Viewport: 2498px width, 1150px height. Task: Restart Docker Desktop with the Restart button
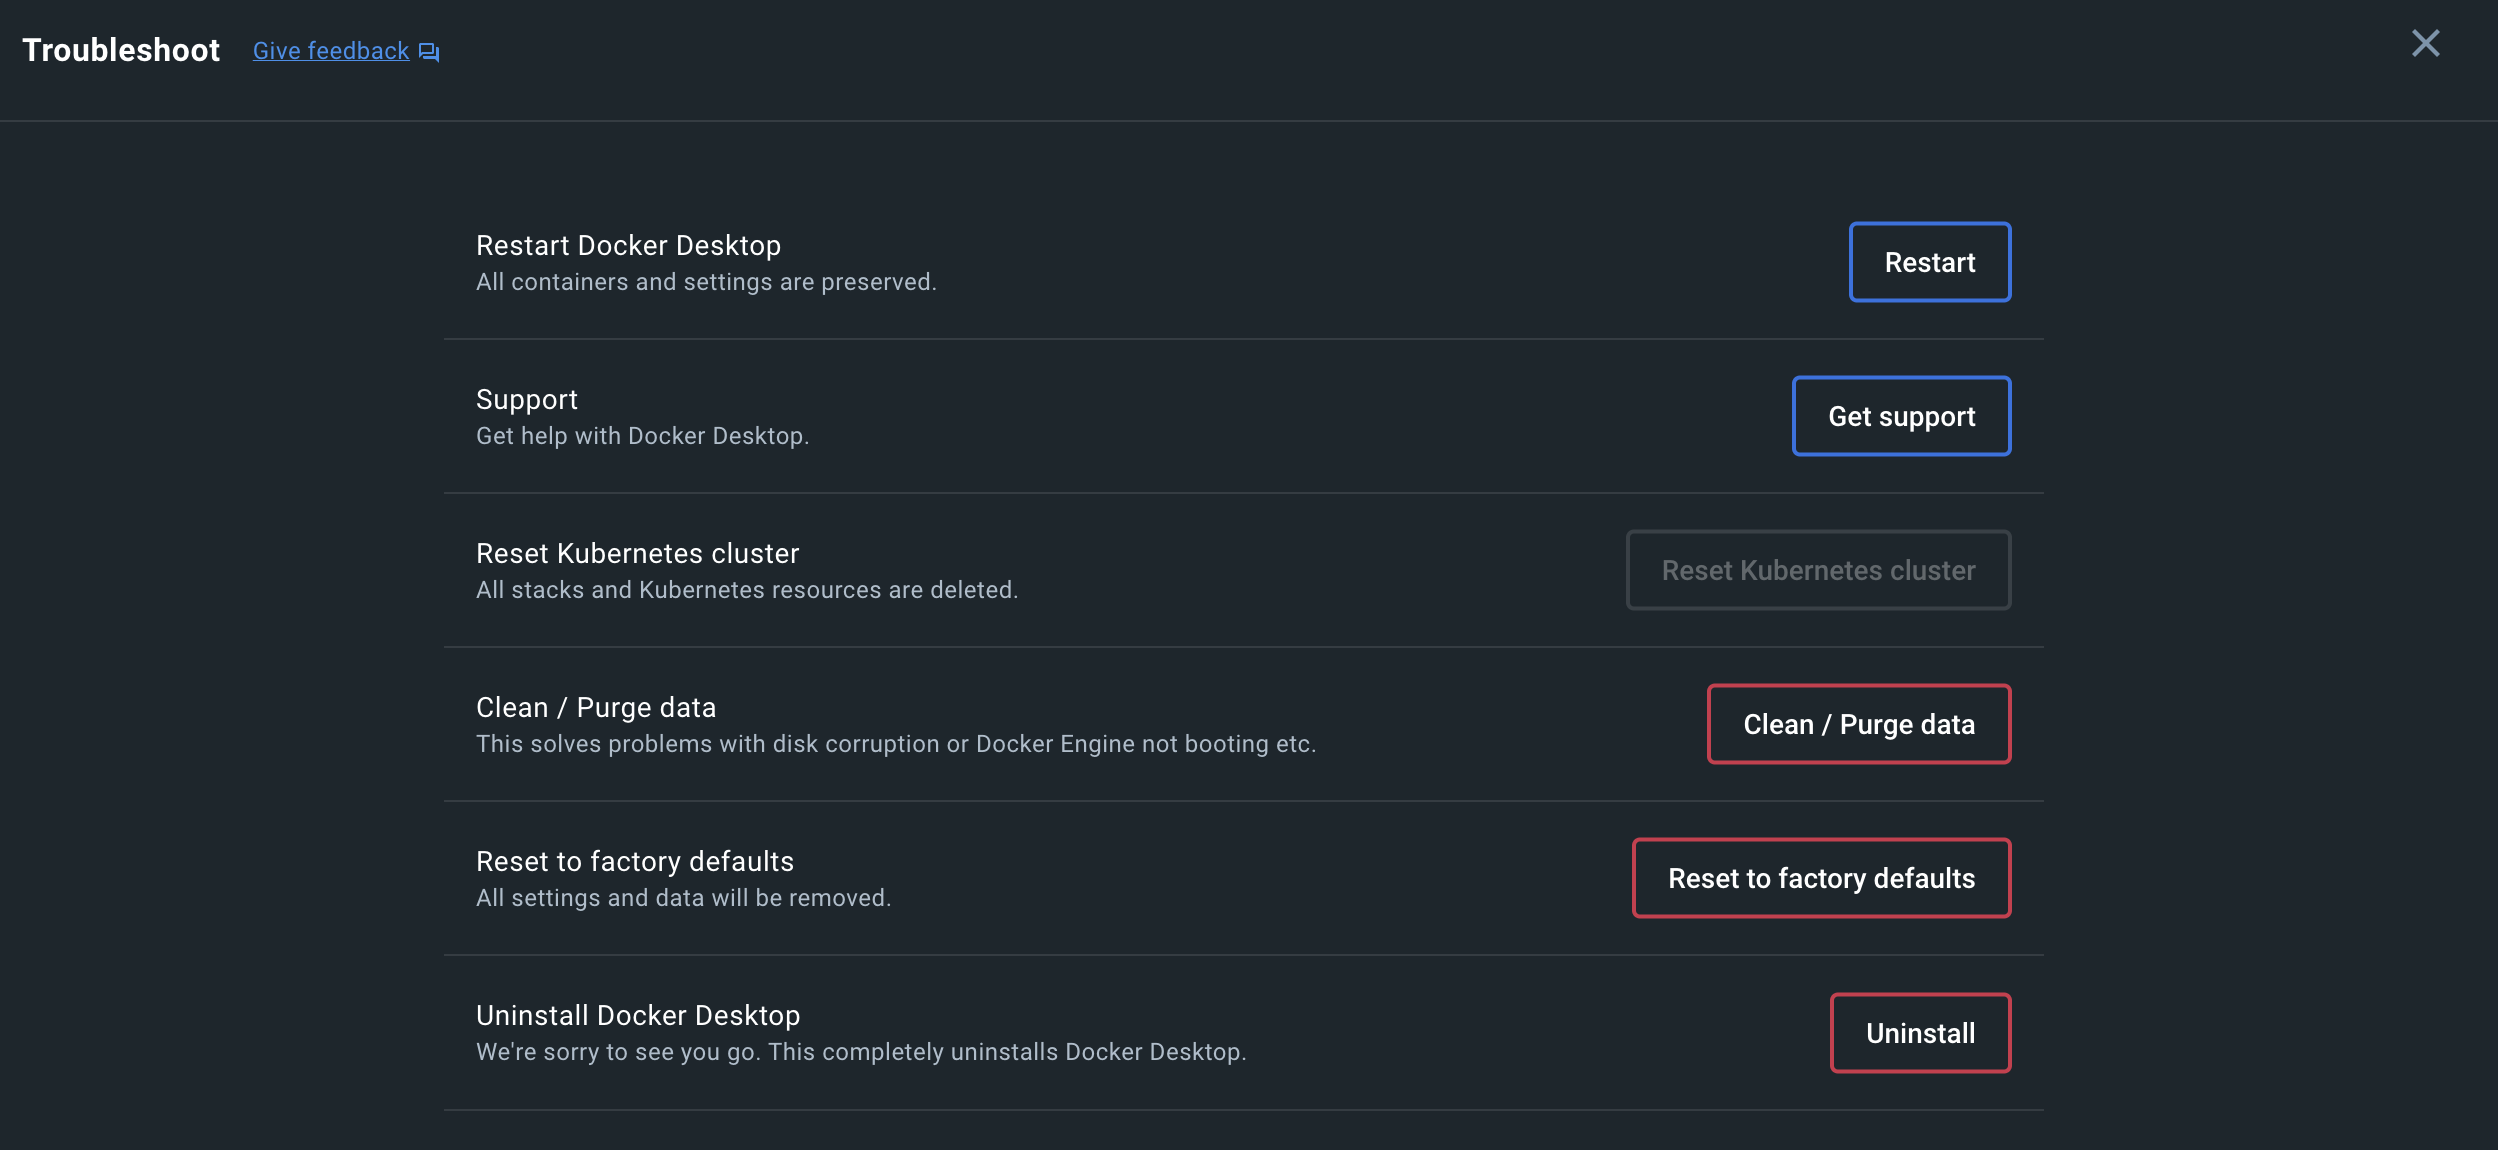[1929, 262]
